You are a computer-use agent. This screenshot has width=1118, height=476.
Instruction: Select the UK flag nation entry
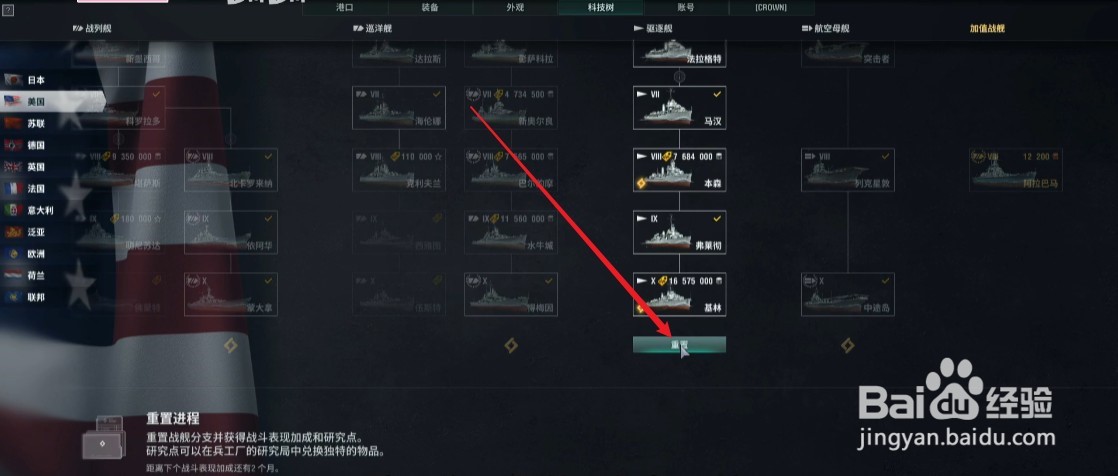pos(26,167)
